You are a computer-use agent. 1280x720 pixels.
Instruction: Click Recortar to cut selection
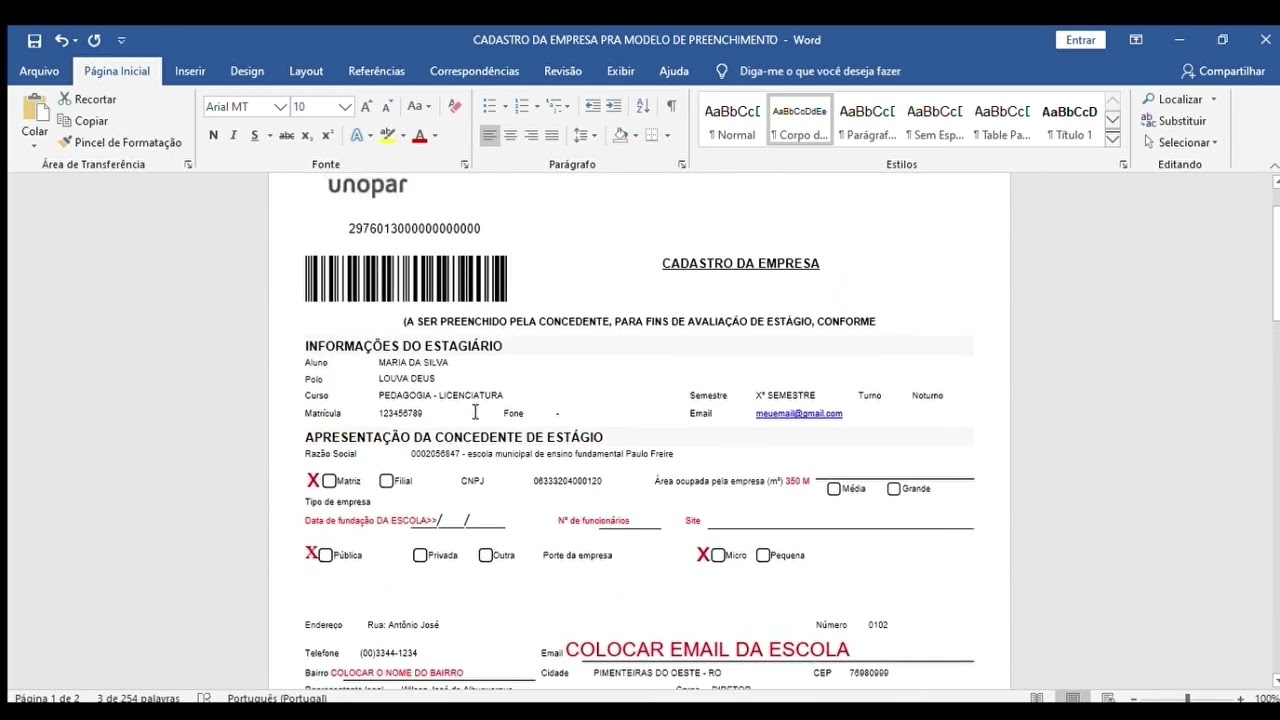point(87,99)
